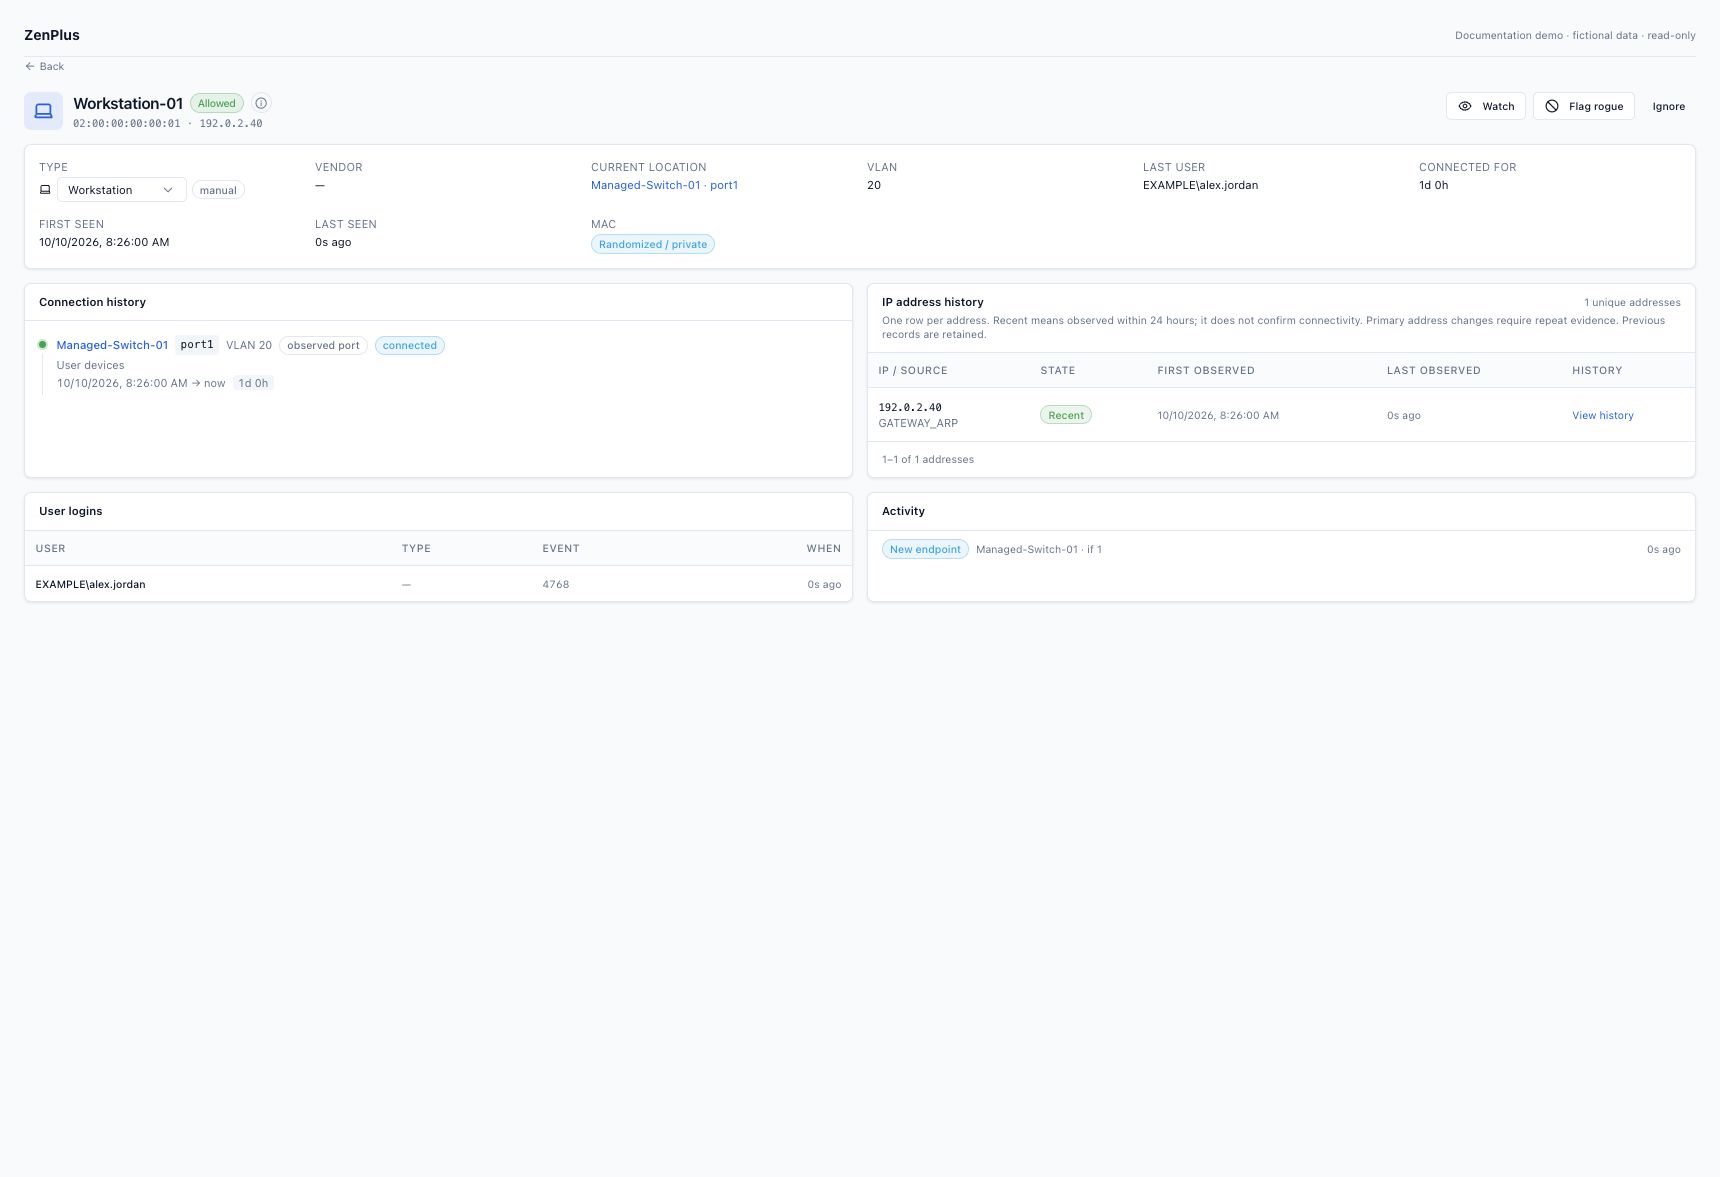1720x1177 pixels.
Task: Click the State column header
Action: [1057, 370]
